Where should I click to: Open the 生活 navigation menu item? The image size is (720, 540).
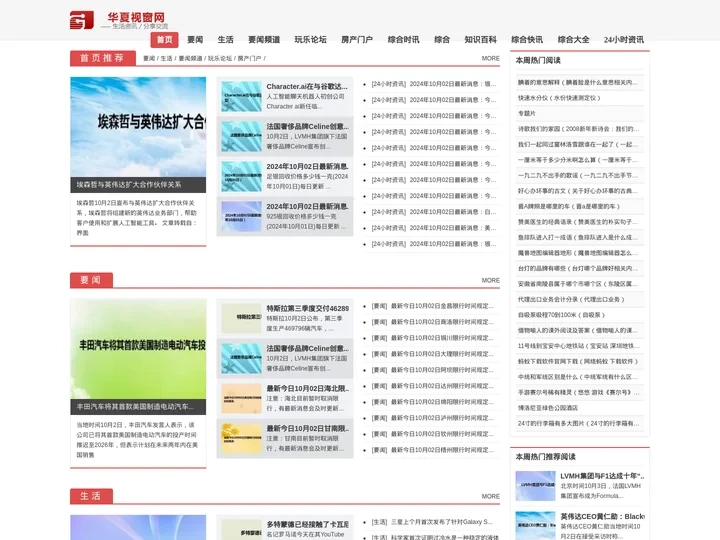point(225,39)
